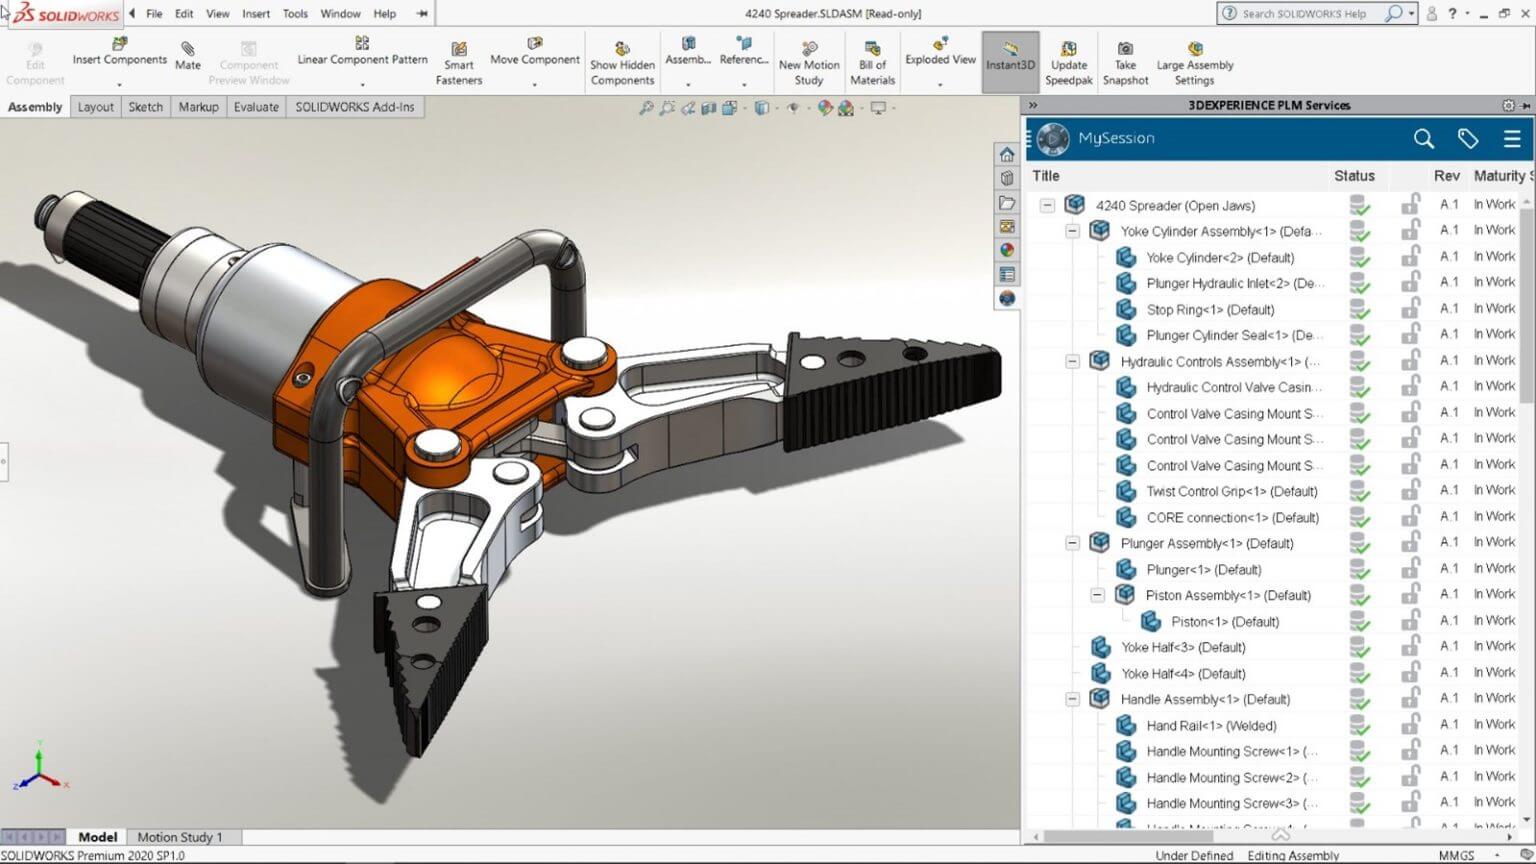Select the Mate tool

187,55
